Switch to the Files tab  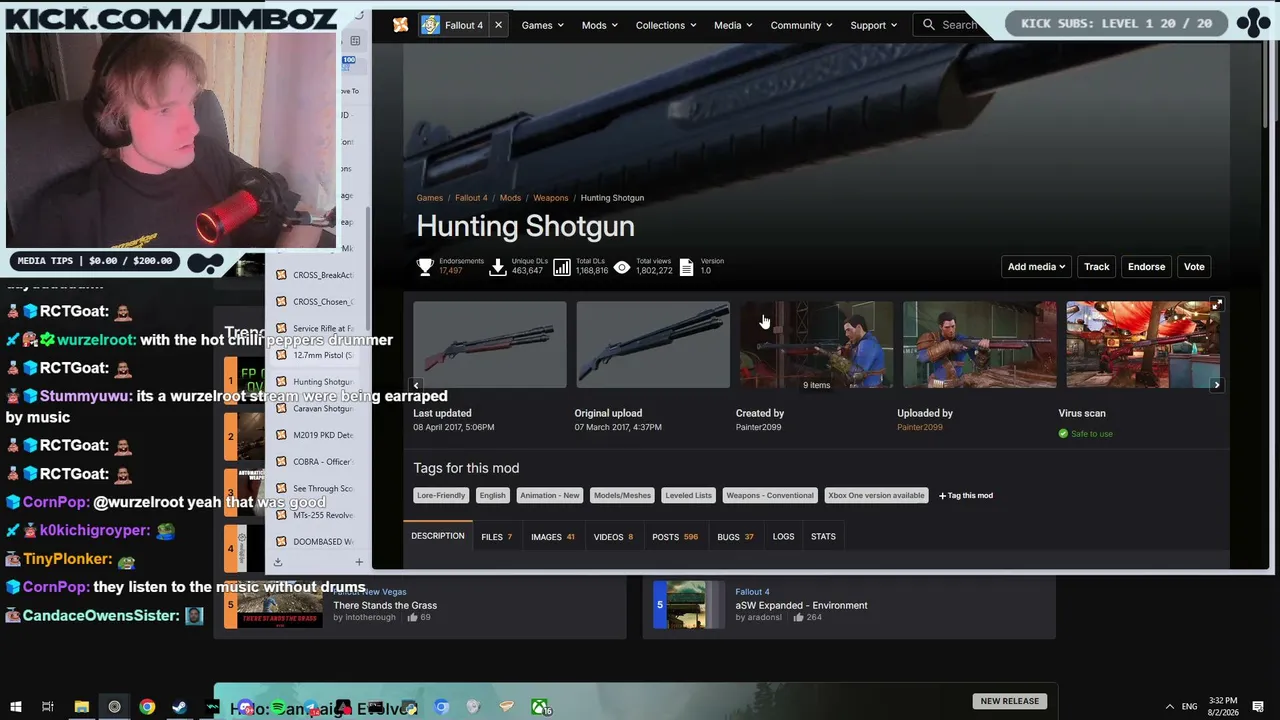tap(497, 537)
